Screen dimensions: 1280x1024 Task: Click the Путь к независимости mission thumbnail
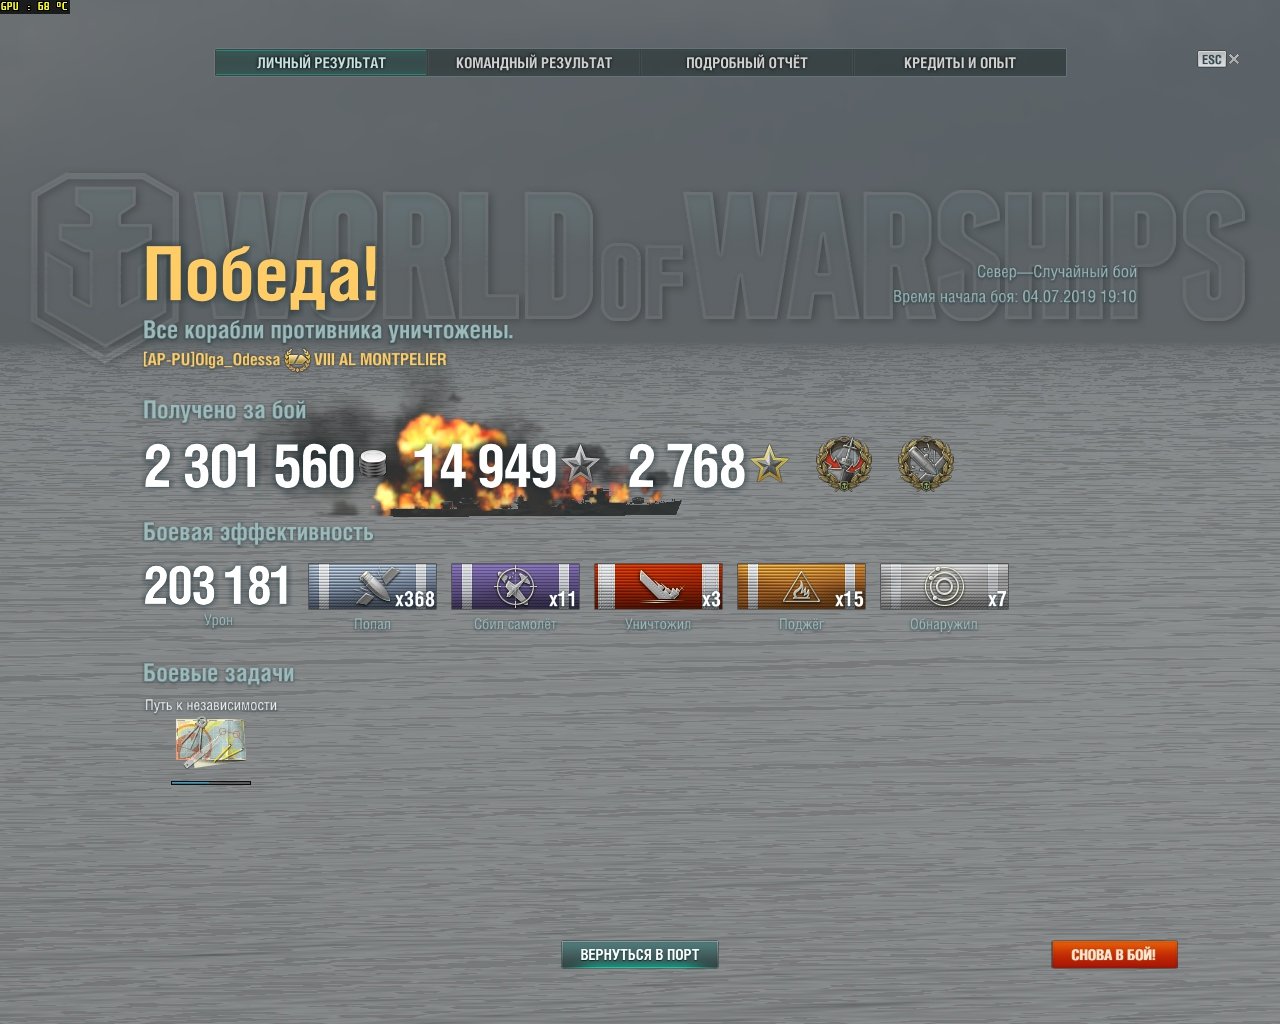click(x=210, y=743)
